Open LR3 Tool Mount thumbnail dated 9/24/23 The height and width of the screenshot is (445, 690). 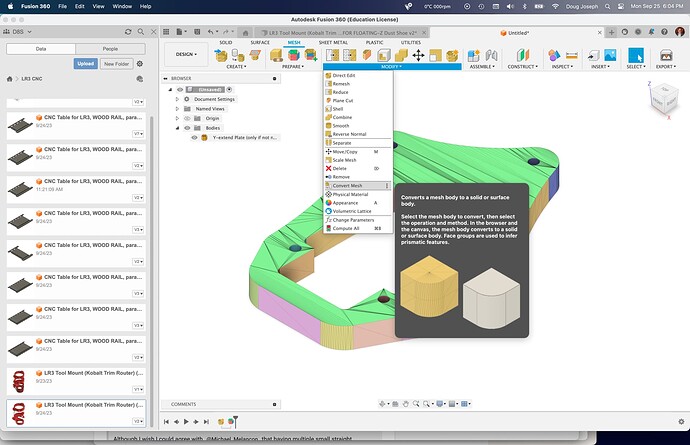18,413
